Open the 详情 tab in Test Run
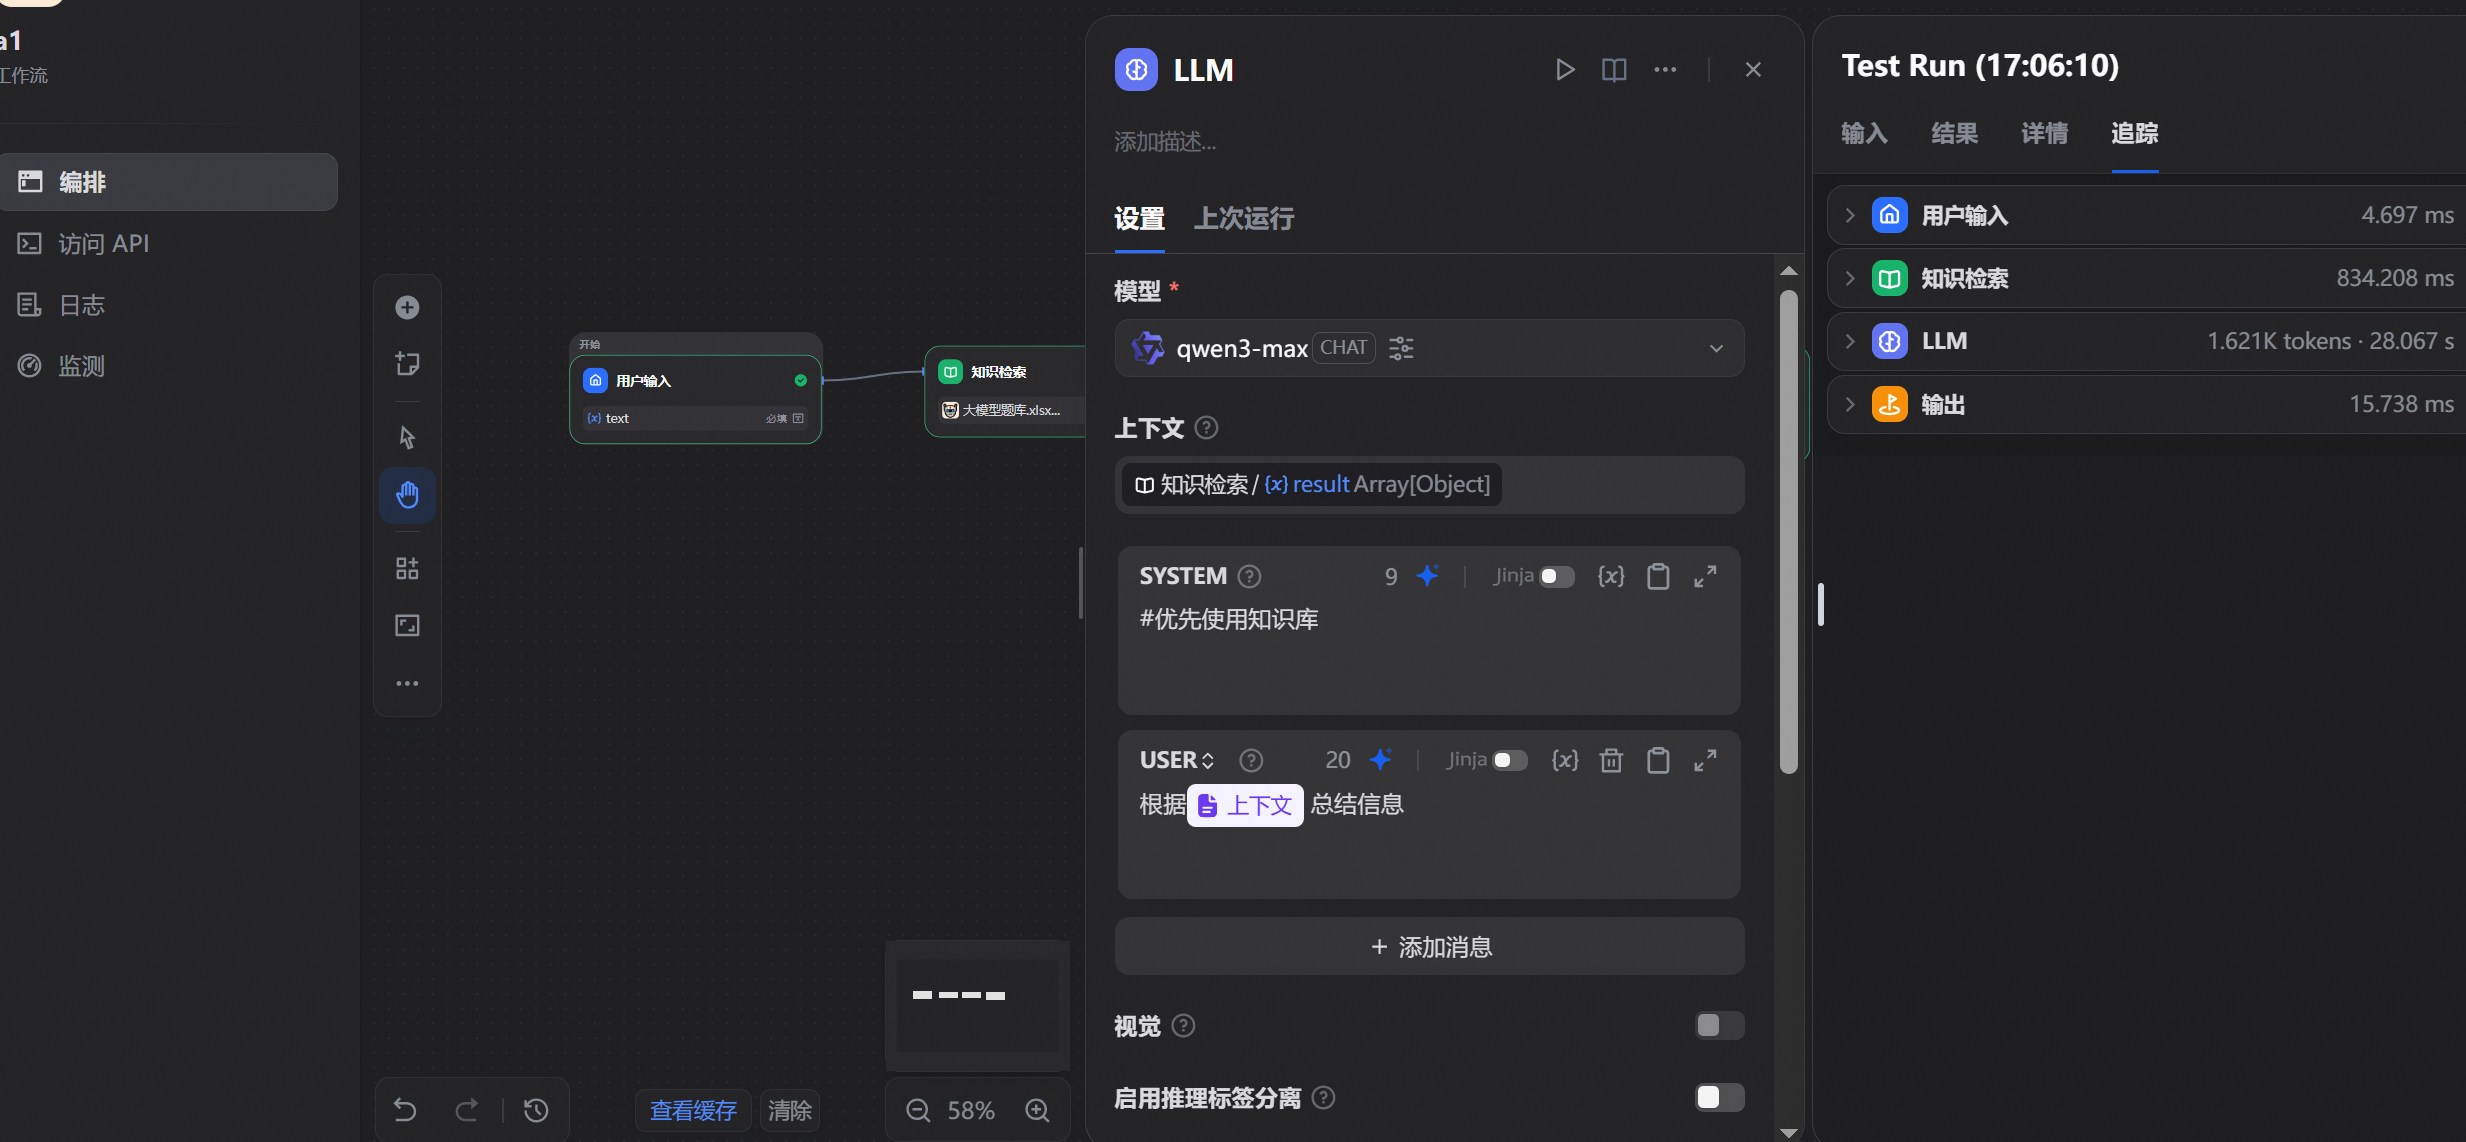The image size is (2466, 1142). tap(2044, 134)
